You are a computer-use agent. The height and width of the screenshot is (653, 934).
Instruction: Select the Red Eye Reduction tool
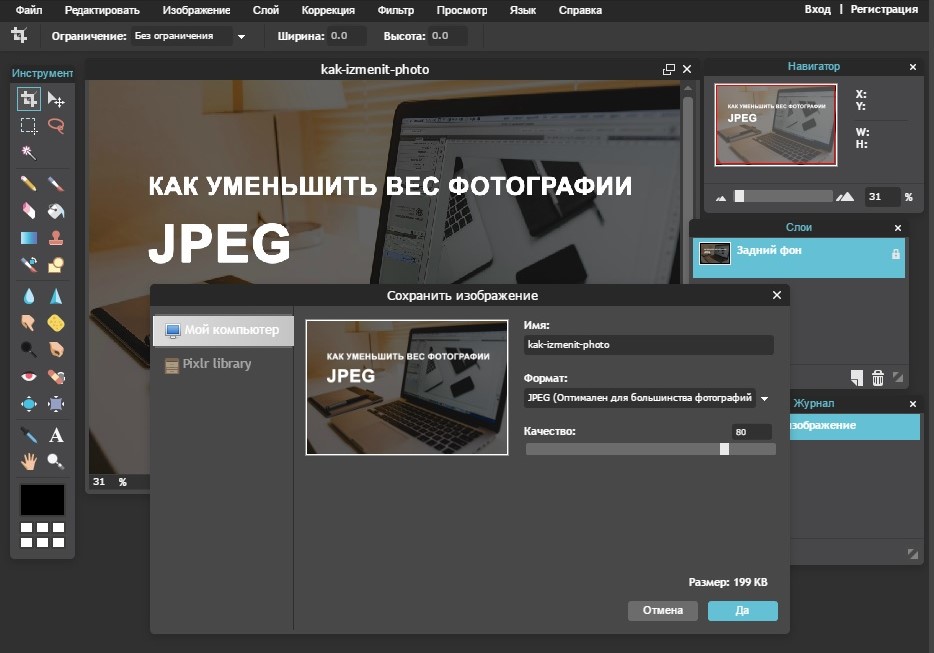[29, 377]
